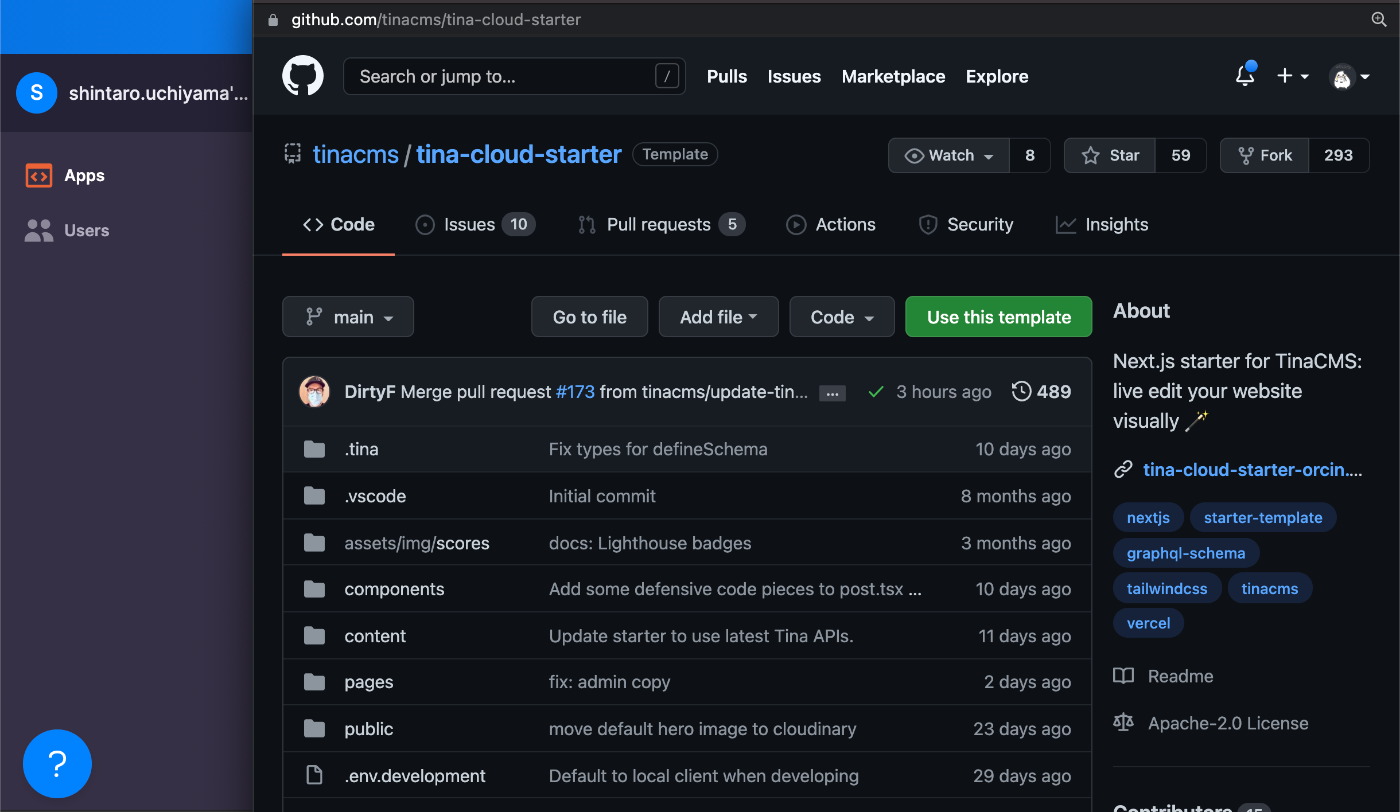Screen dimensions: 1400x812
Task: Click the public folder icon
Action: (x=315, y=729)
